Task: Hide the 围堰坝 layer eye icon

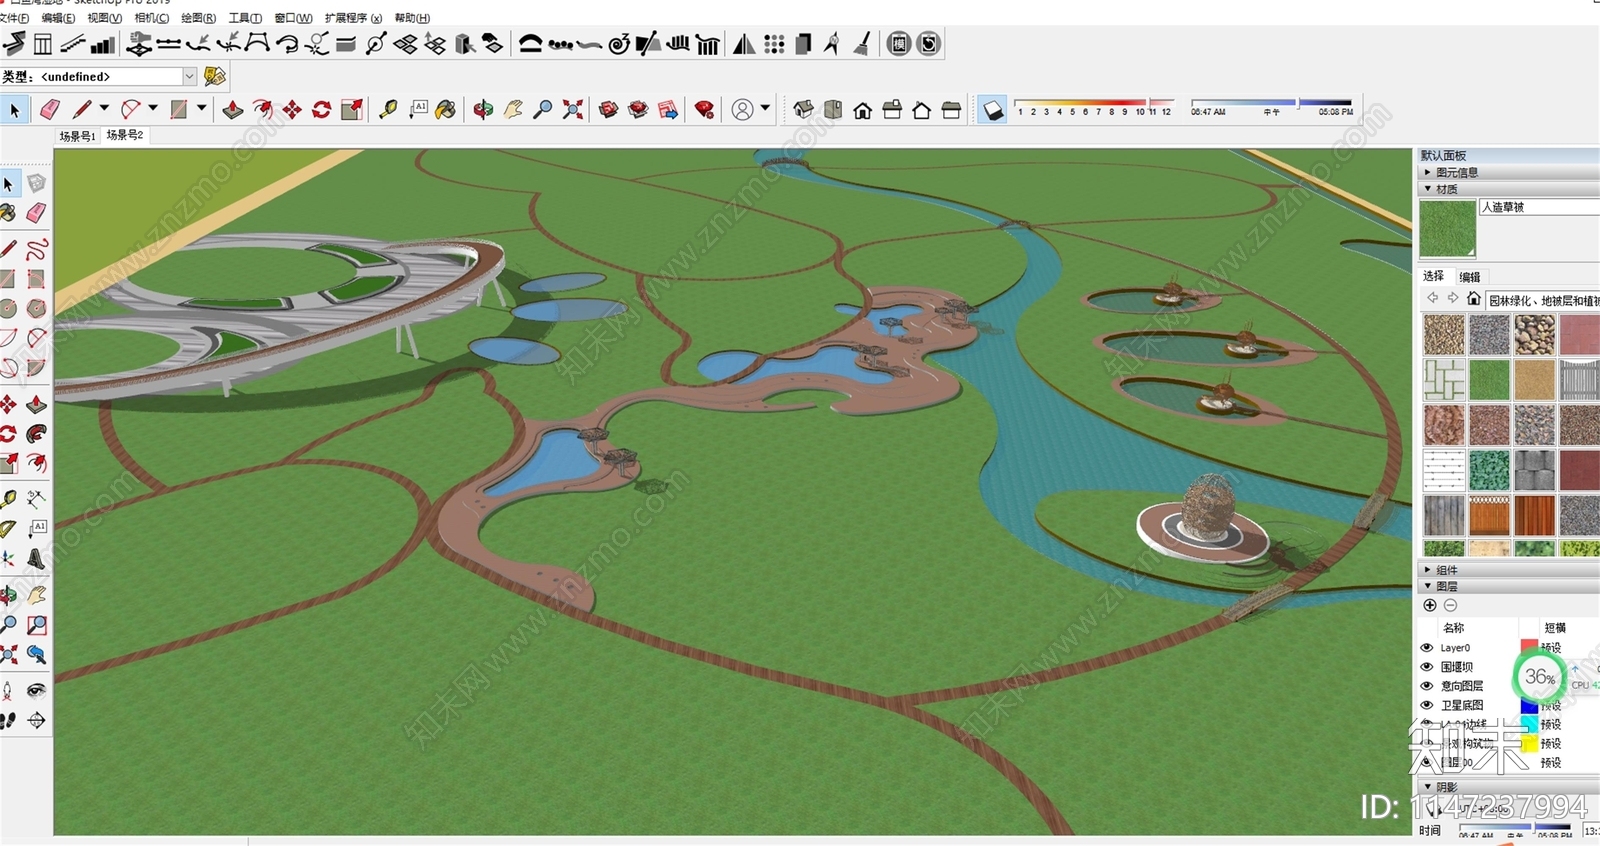Action: coord(1427,667)
